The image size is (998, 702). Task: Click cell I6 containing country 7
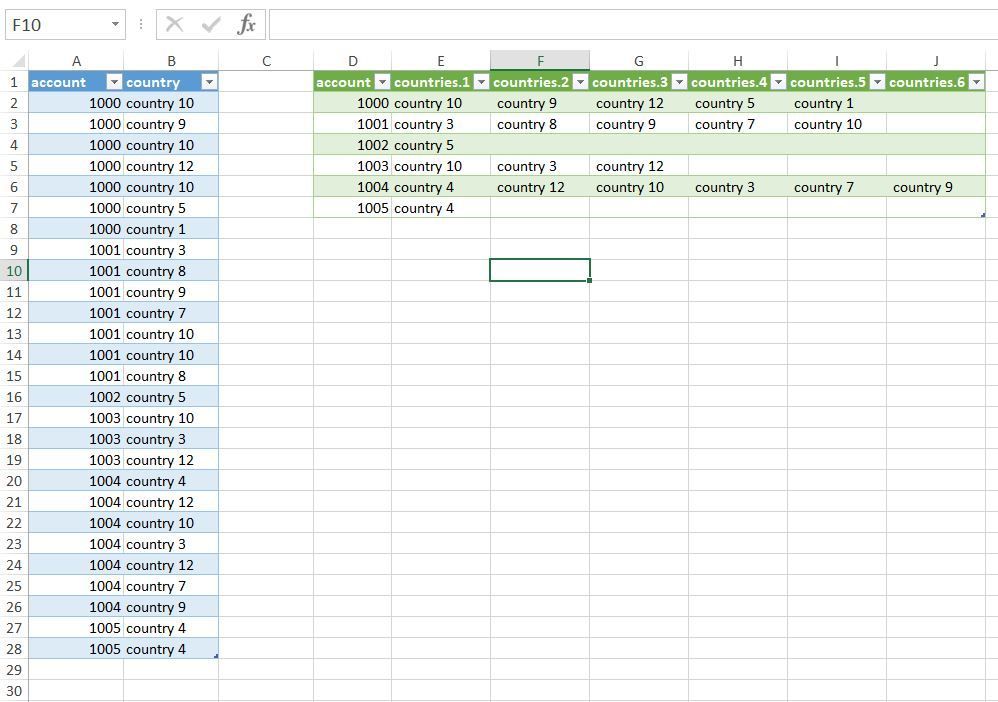pyautogui.click(x=836, y=187)
